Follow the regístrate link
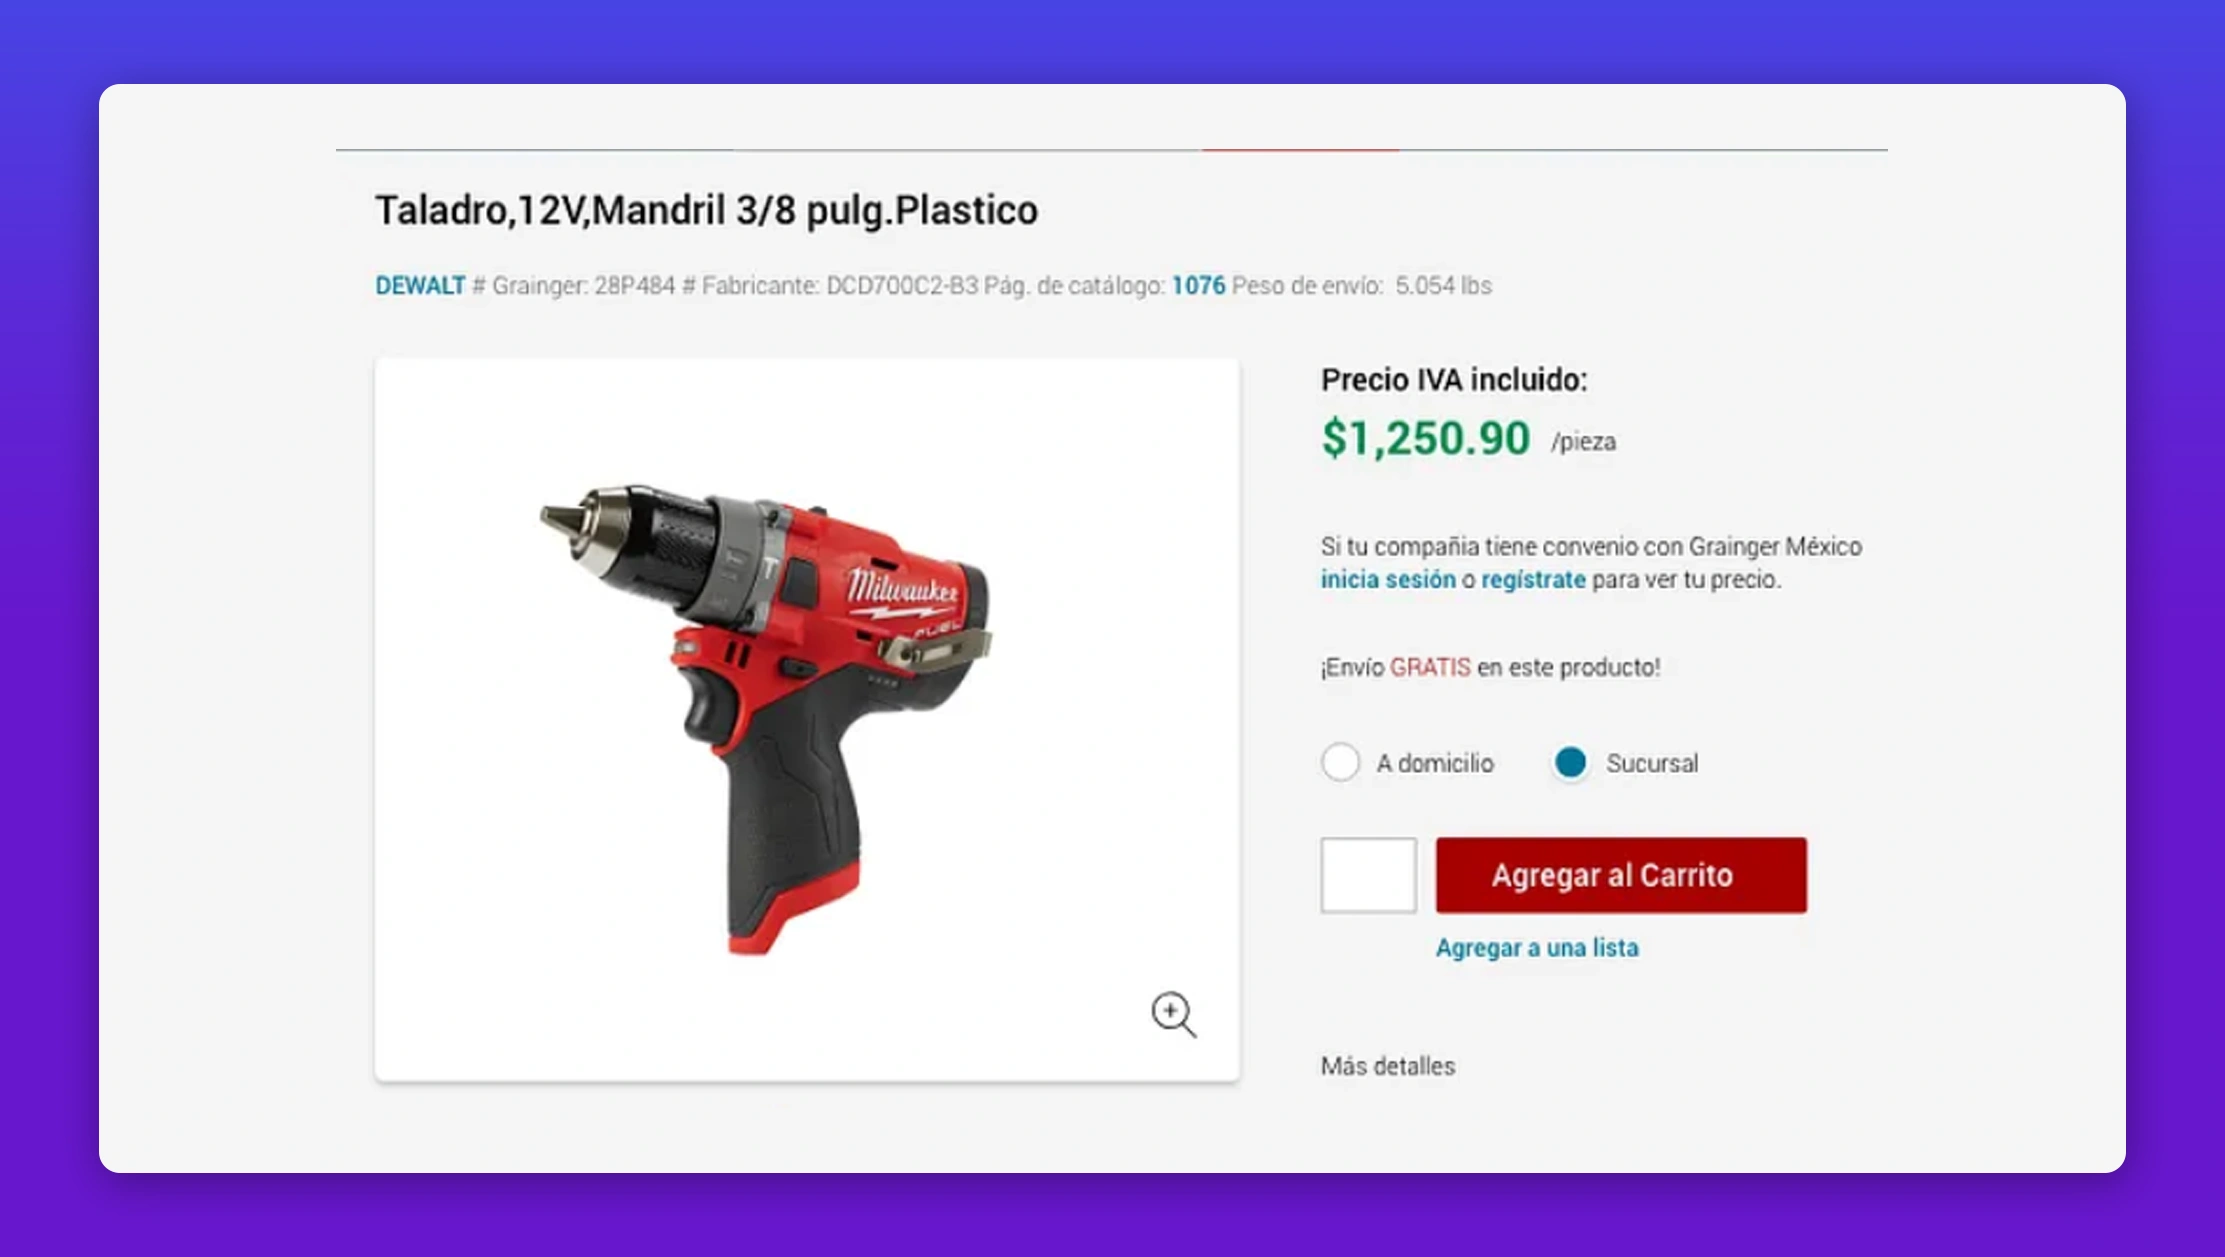Viewport: 2225px width, 1257px height. [1533, 580]
